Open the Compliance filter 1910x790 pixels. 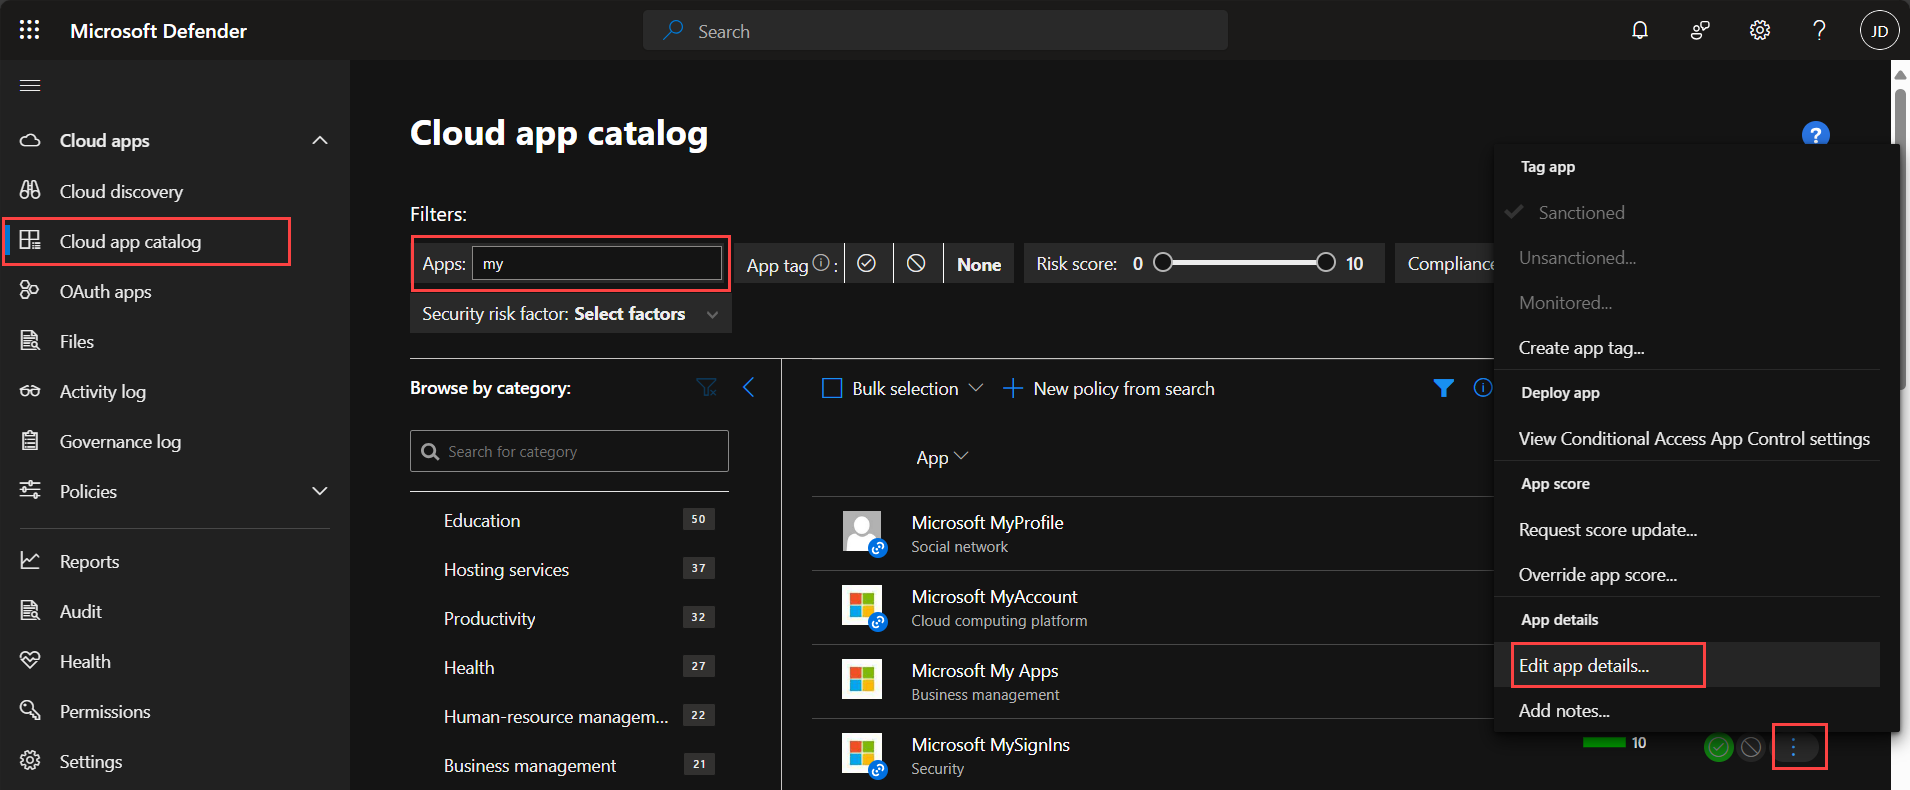1445,263
